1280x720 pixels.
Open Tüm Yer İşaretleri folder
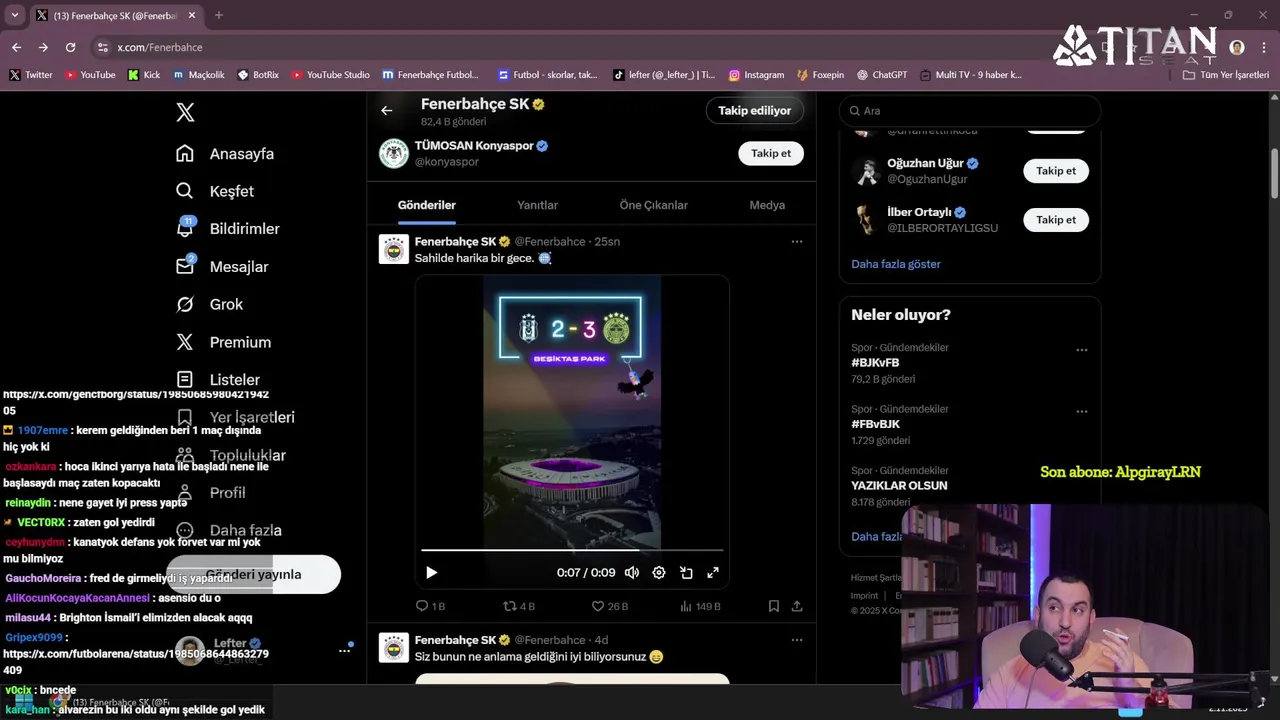[x=1226, y=75]
